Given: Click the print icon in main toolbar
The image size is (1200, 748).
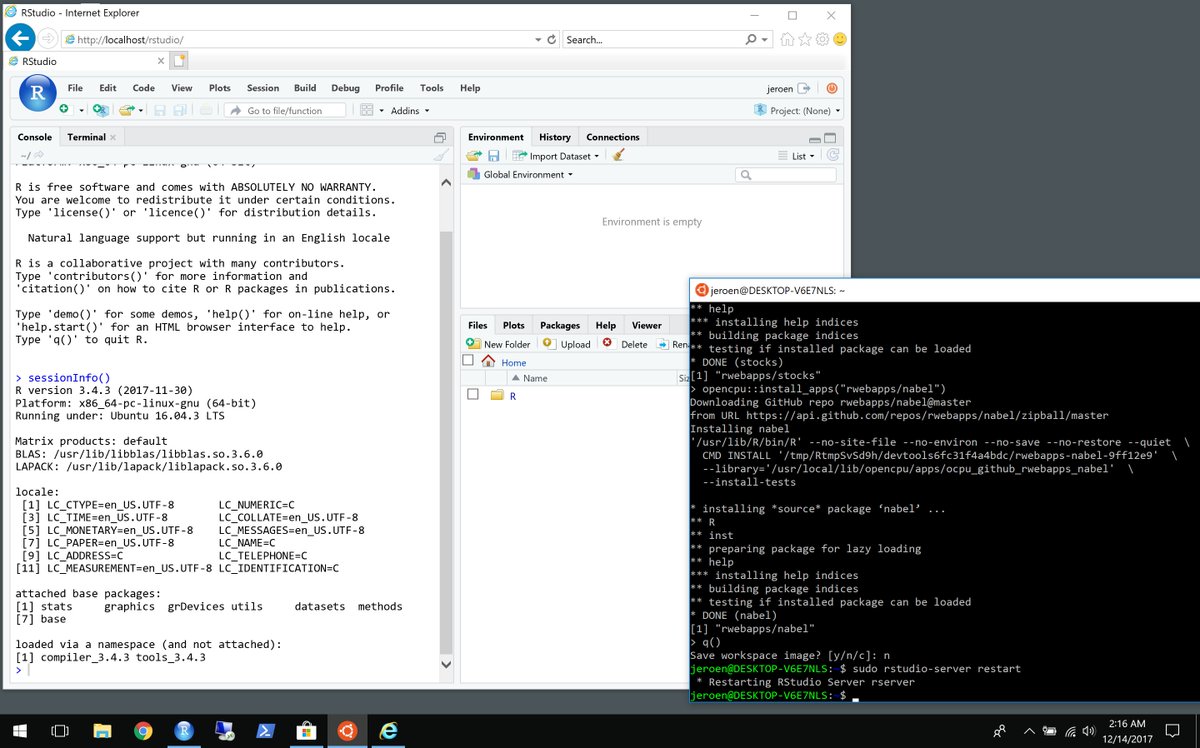Looking at the screenshot, I should tap(206, 110).
